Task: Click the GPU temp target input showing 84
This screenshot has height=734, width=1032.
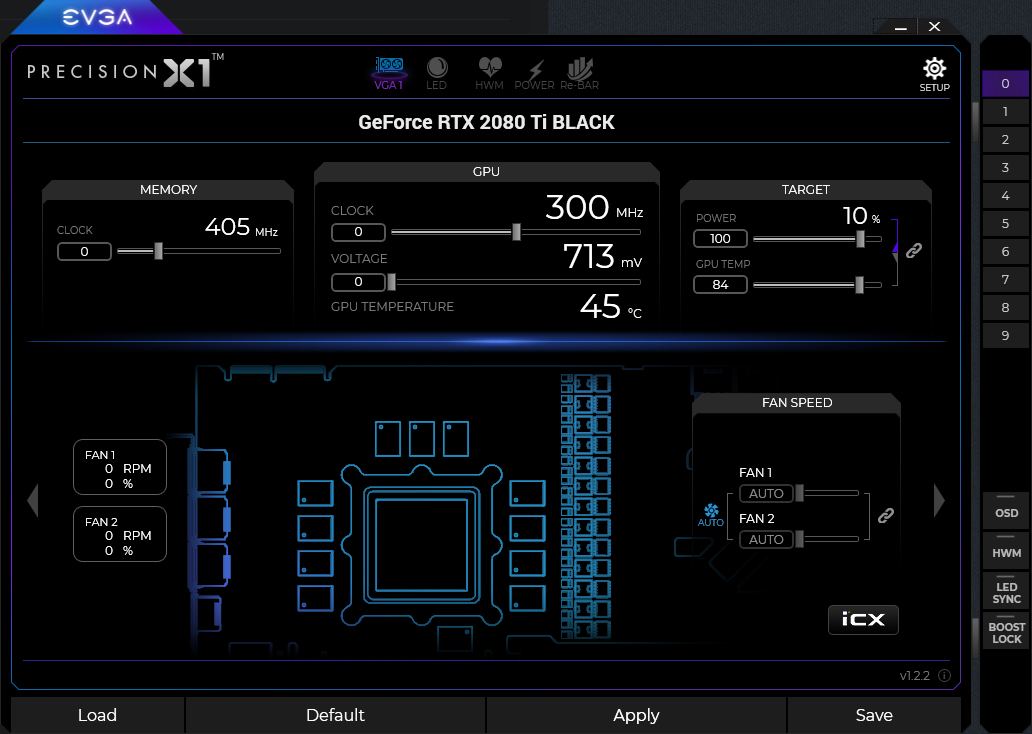Action: 720,284
